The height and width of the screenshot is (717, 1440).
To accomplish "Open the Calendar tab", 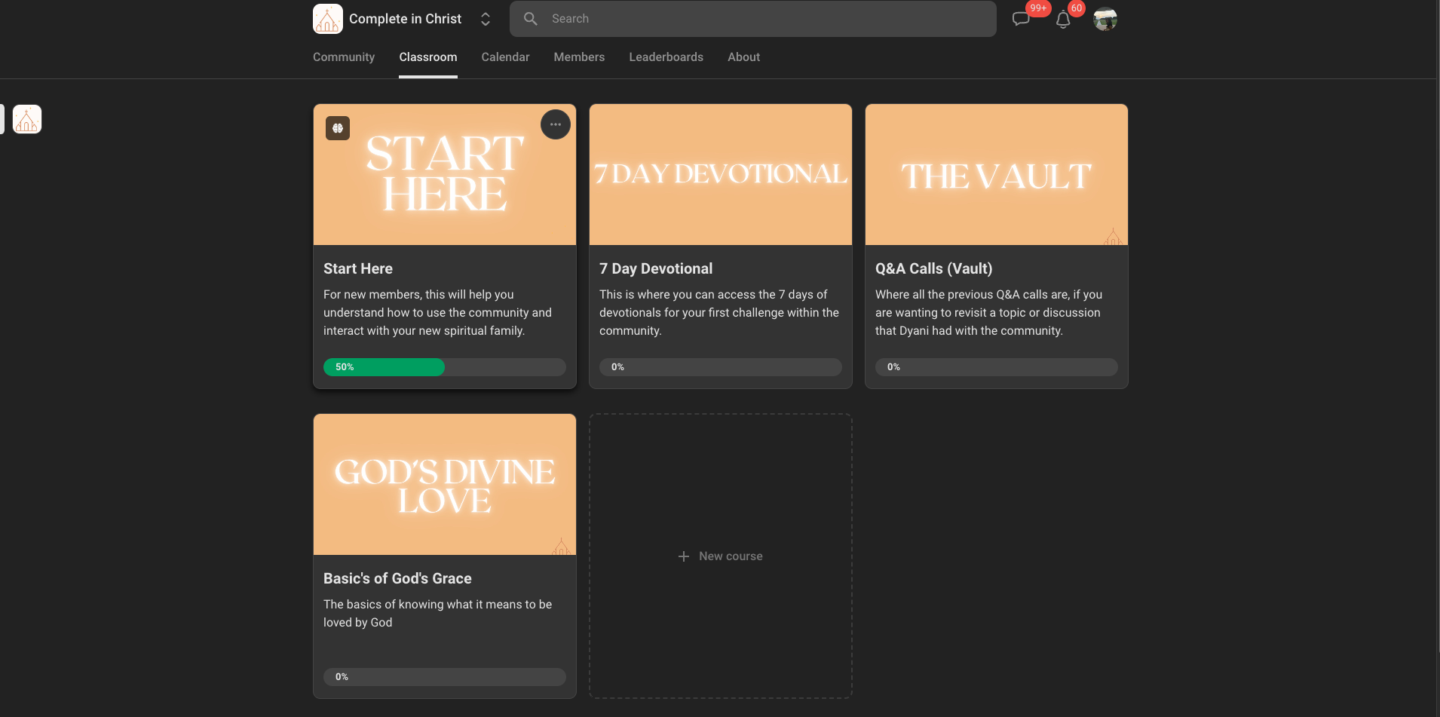I will click(505, 57).
